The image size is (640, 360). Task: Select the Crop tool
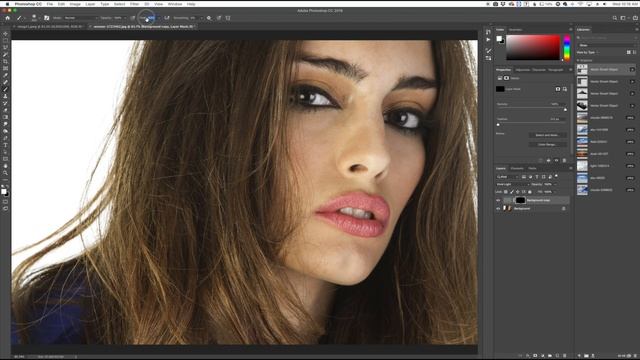tap(5, 62)
